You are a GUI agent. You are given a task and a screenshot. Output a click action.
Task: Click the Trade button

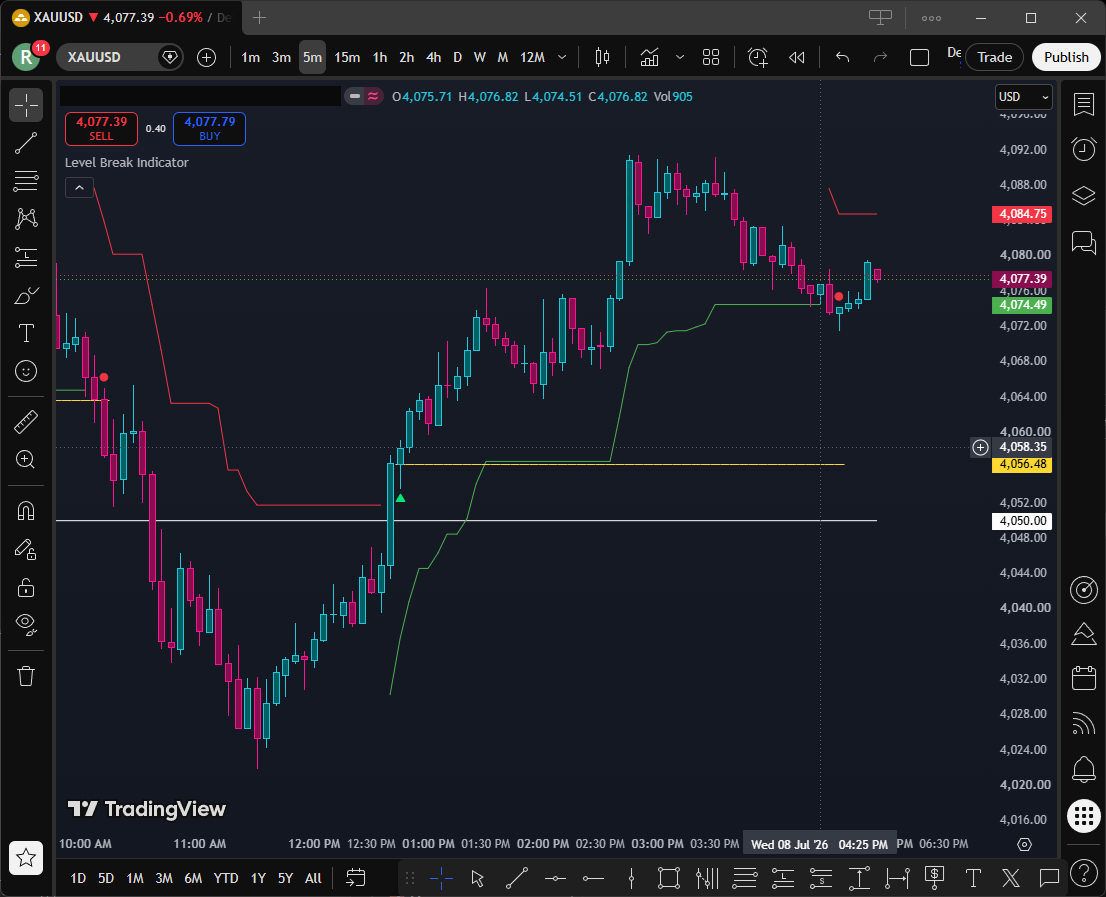click(995, 57)
